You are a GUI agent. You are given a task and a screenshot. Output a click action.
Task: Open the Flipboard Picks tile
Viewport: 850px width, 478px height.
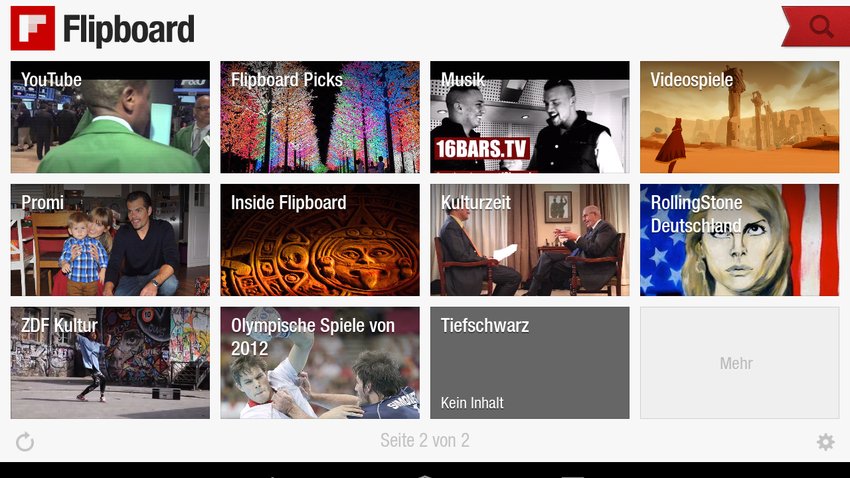pyautogui.click(x=320, y=117)
